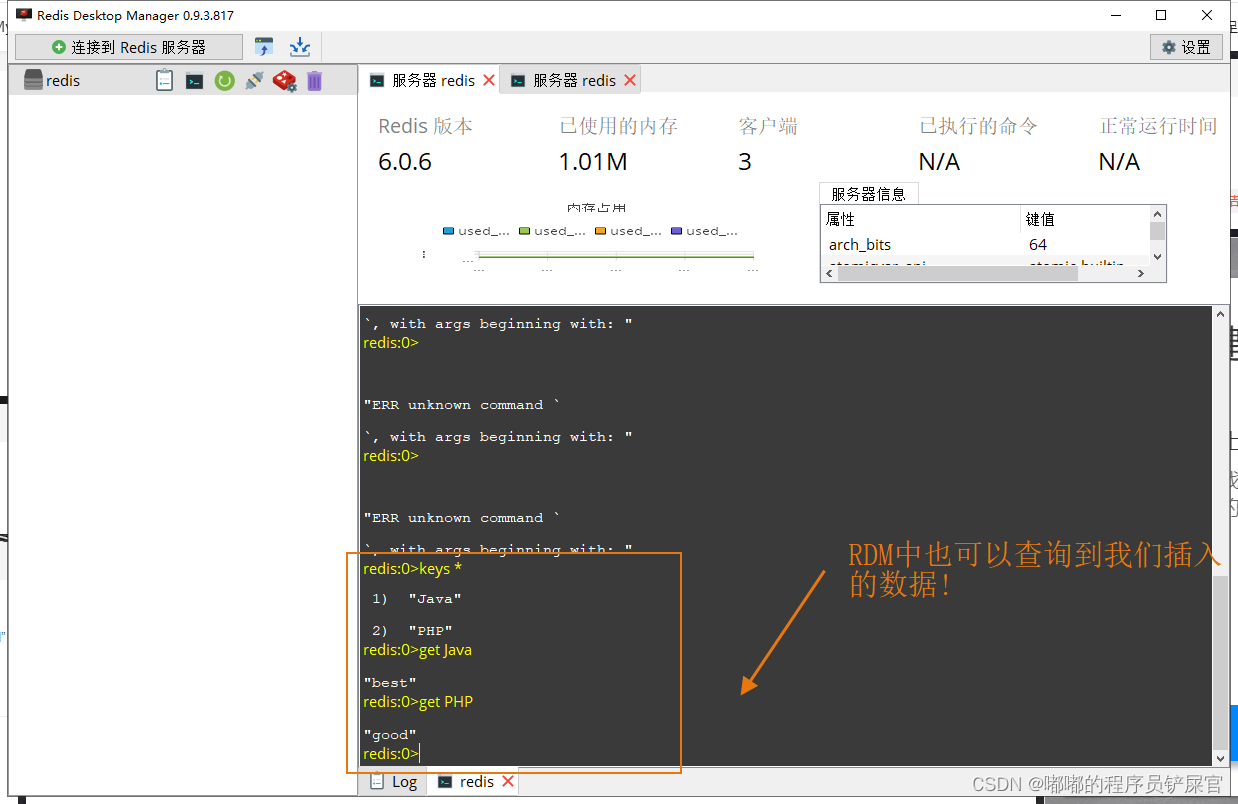Close the second 服务器 redis tab
This screenshot has height=804, width=1238.
click(629, 80)
